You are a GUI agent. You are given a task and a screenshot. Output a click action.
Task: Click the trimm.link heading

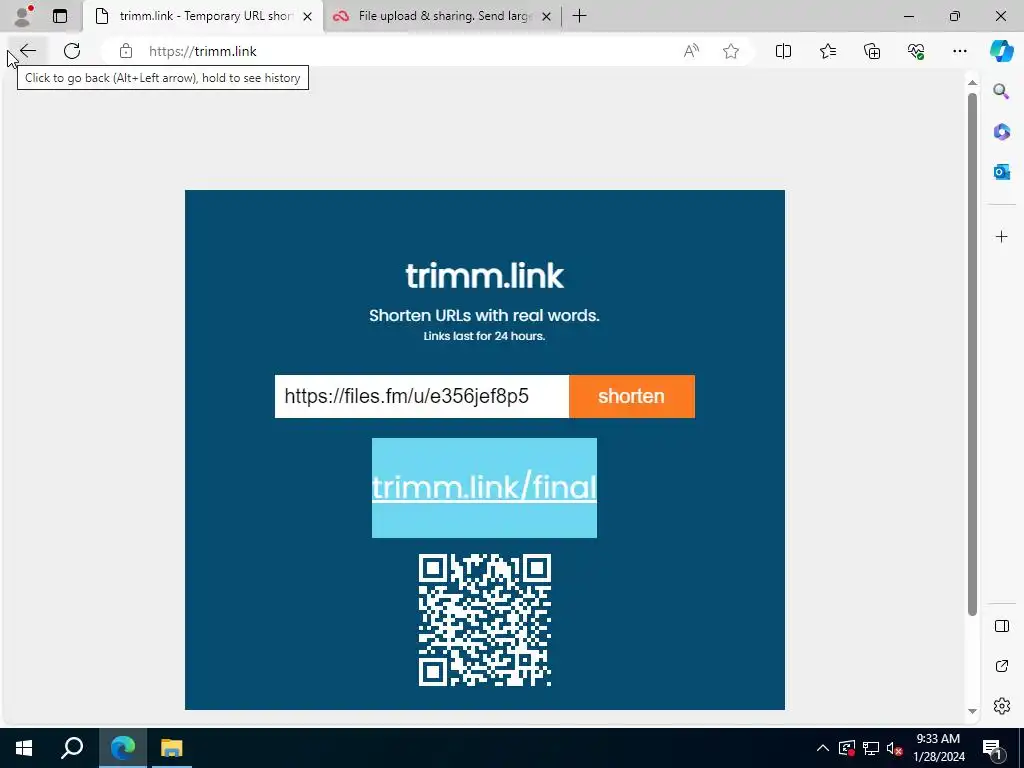pyautogui.click(x=484, y=276)
